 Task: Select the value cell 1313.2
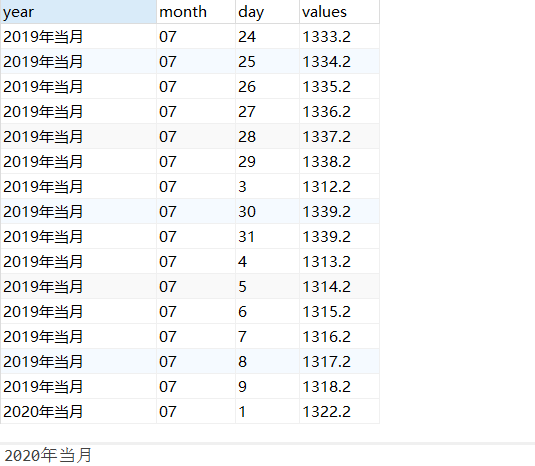point(339,261)
